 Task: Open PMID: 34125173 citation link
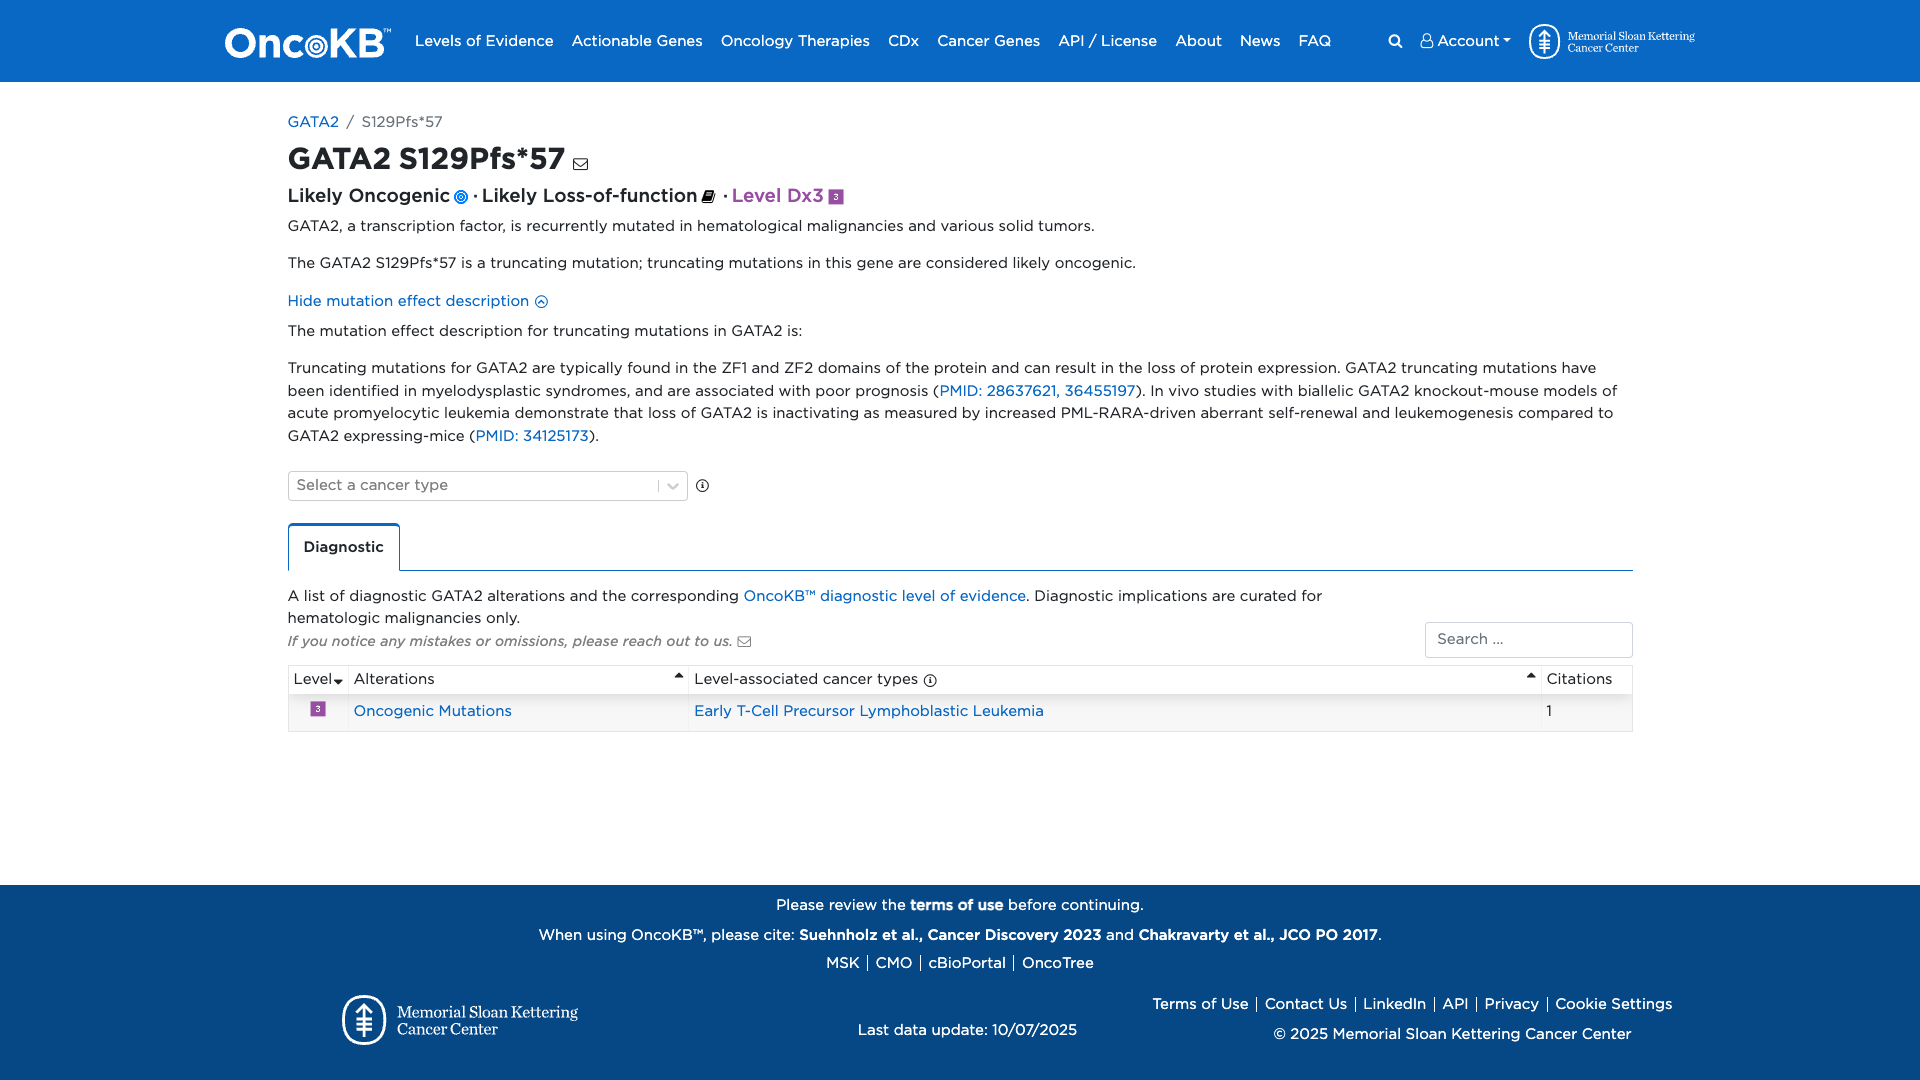click(x=532, y=436)
